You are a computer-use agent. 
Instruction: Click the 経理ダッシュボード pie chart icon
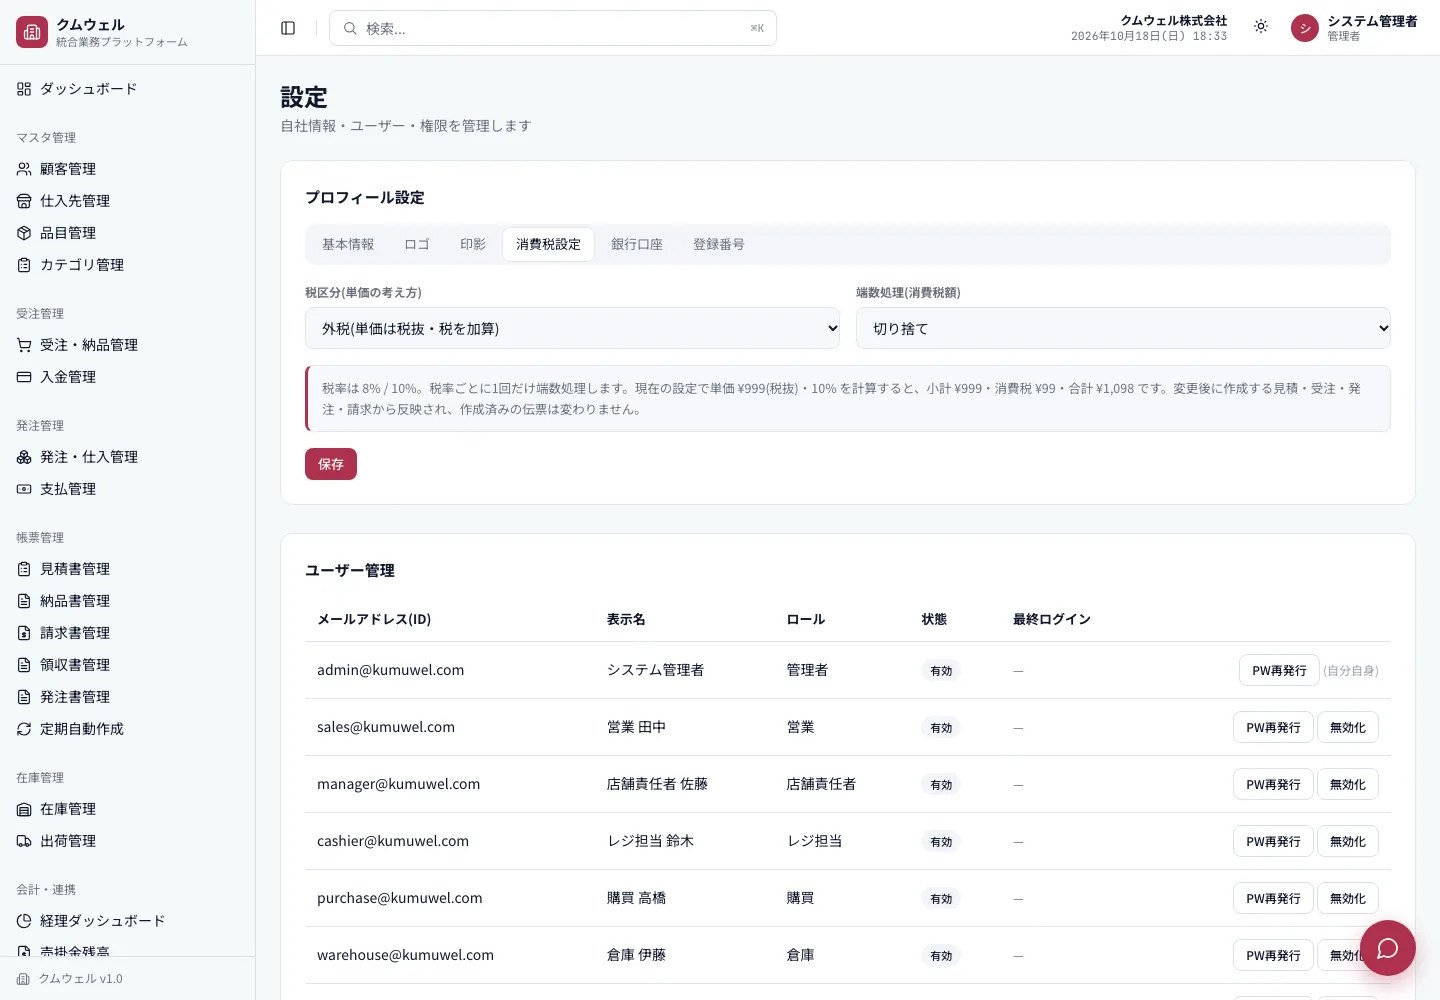pos(24,921)
